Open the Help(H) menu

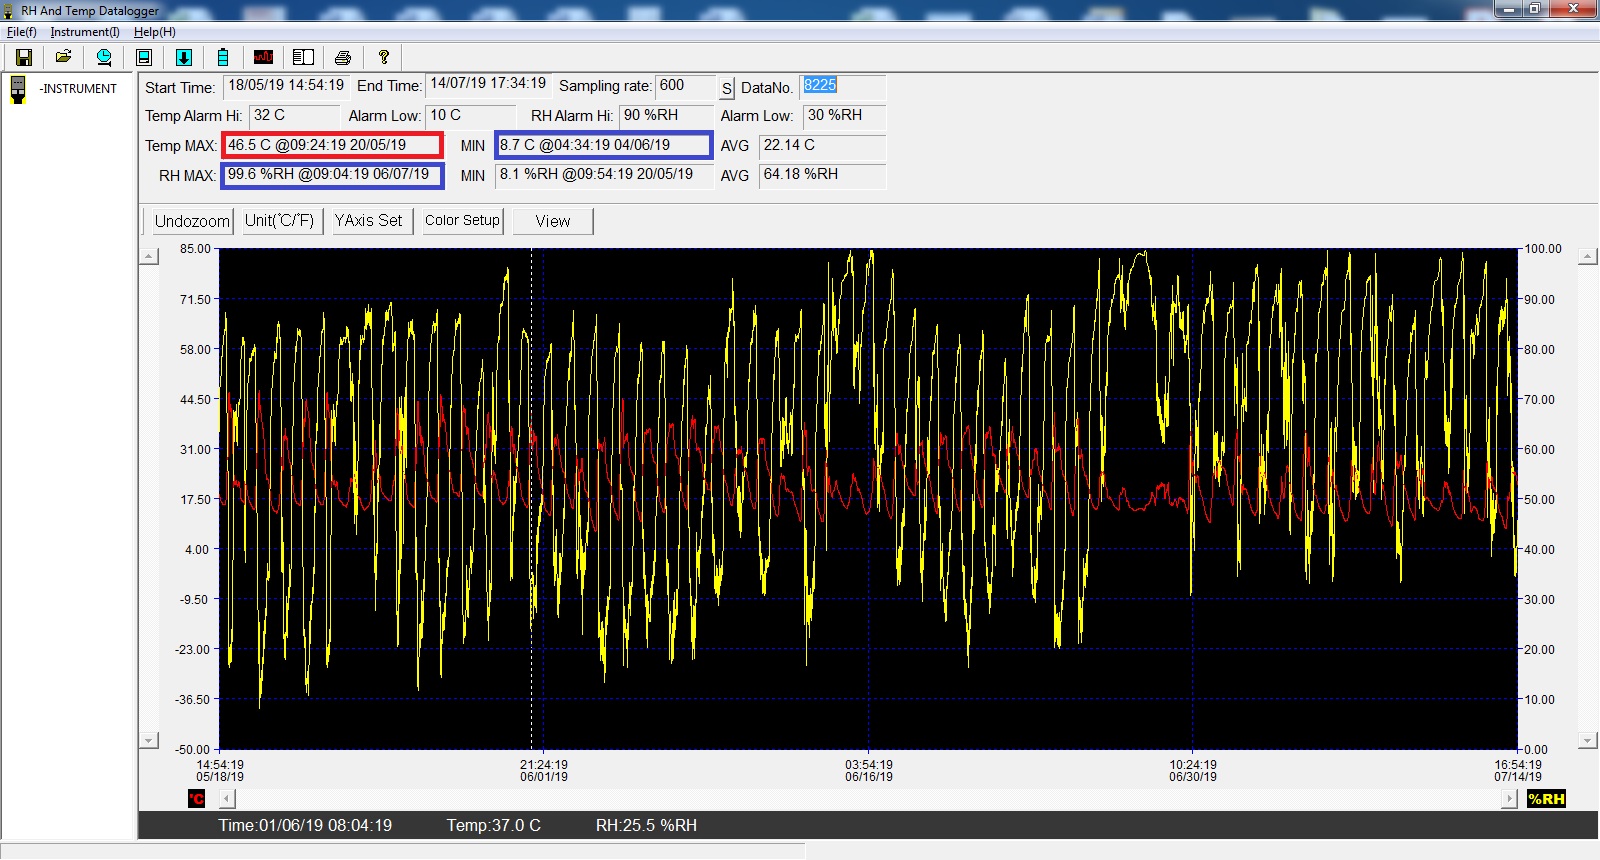coord(154,32)
